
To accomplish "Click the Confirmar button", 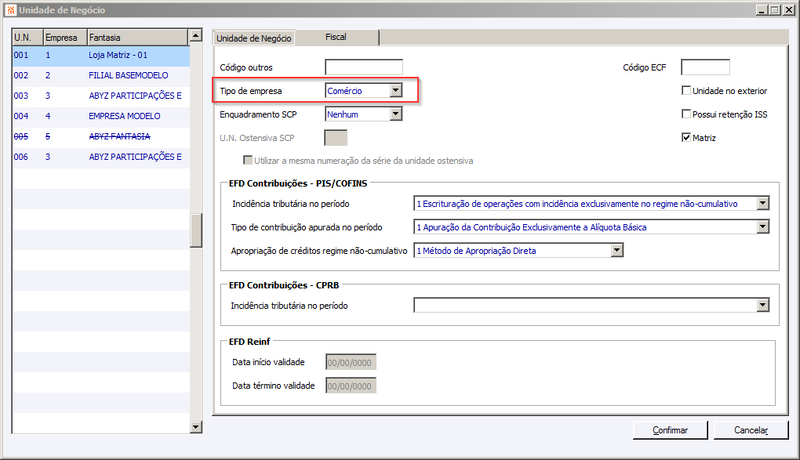I will coord(670,430).
